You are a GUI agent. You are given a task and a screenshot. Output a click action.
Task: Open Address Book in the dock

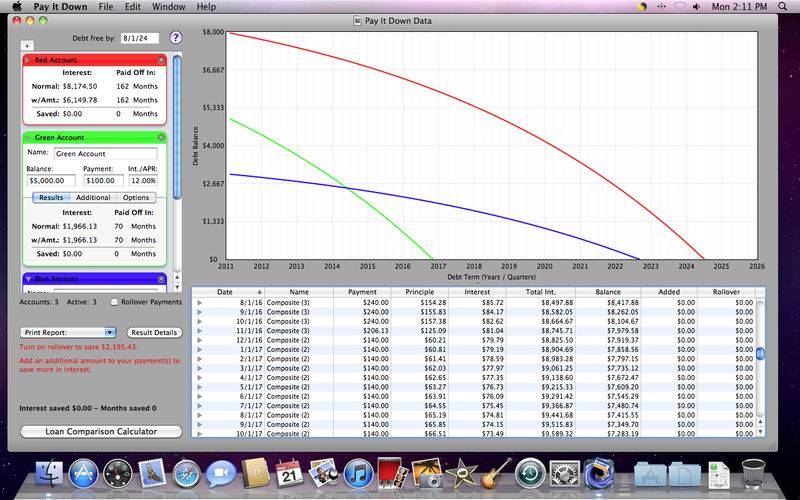pyautogui.click(x=255, y=473)
